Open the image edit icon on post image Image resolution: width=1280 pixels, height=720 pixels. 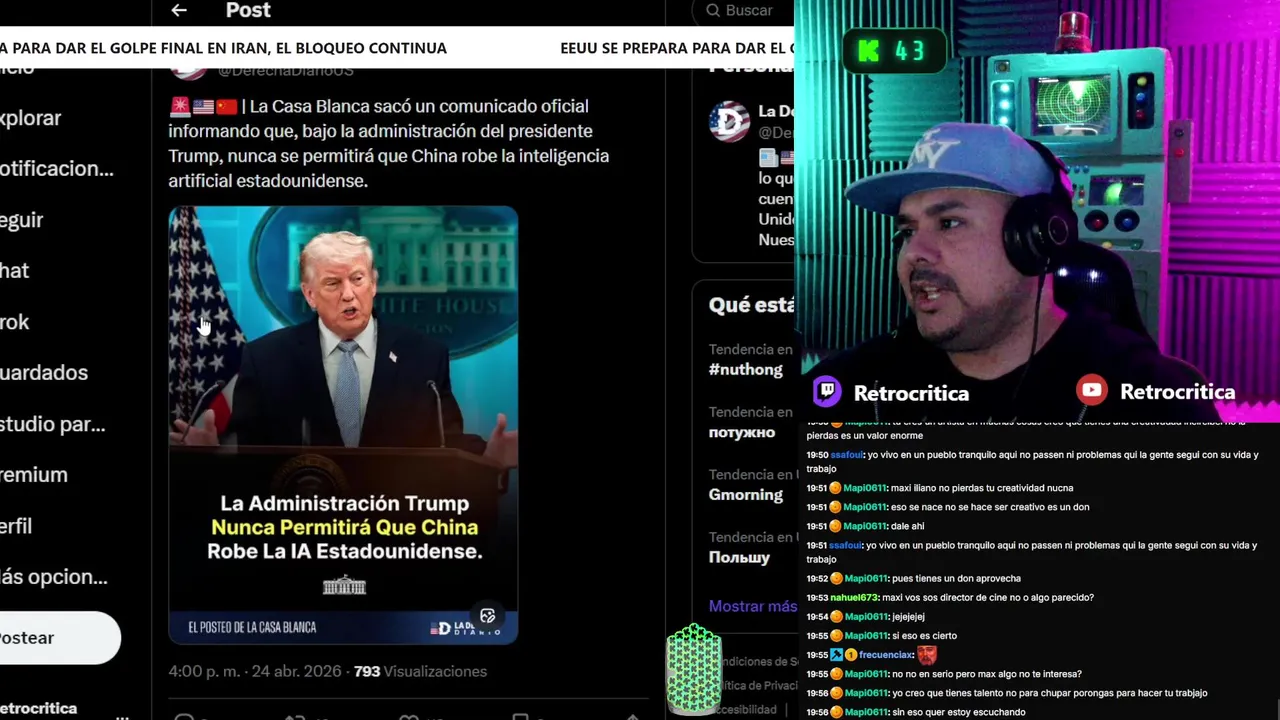coord(488,616)
